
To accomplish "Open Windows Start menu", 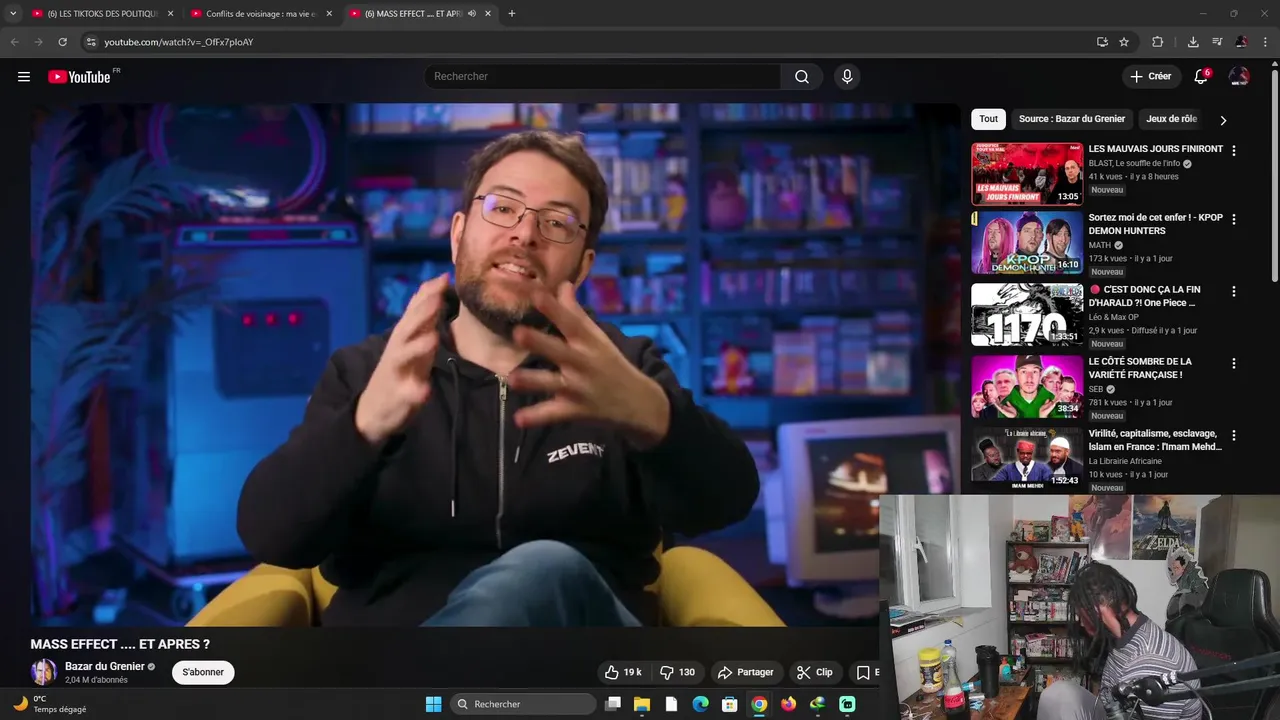I will coord(433,704).
